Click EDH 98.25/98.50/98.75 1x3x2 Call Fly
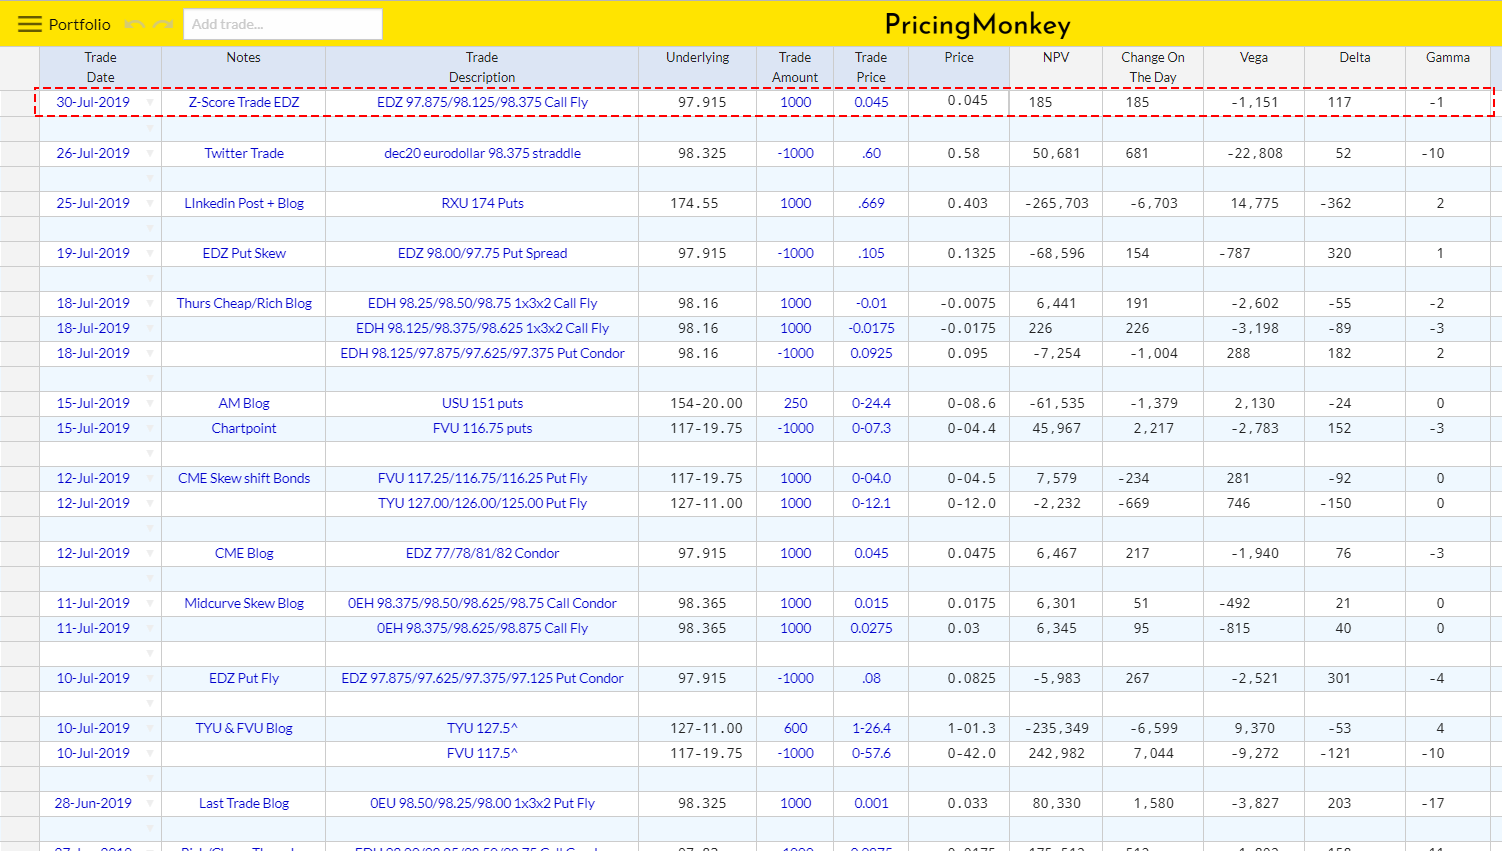 pos(482,303)
